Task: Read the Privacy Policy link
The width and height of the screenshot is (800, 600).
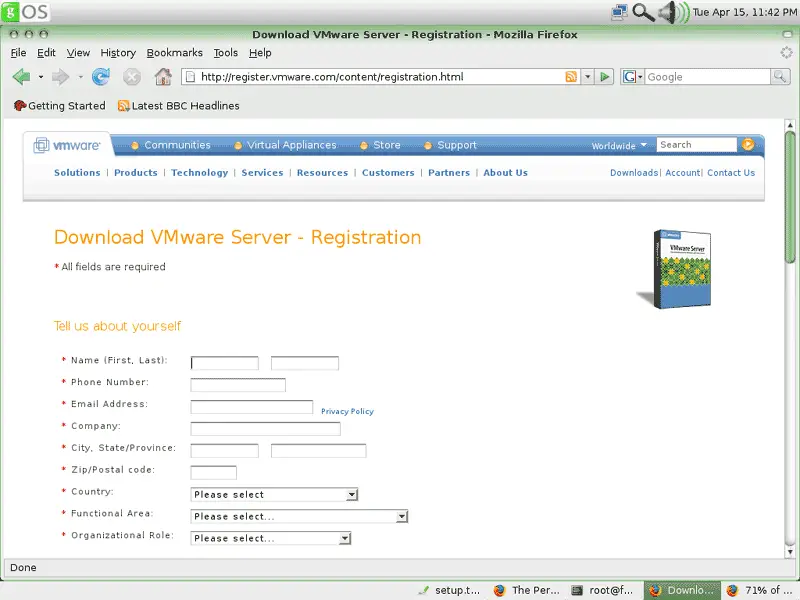Action: pyautogui.click(x=347, y=411)
